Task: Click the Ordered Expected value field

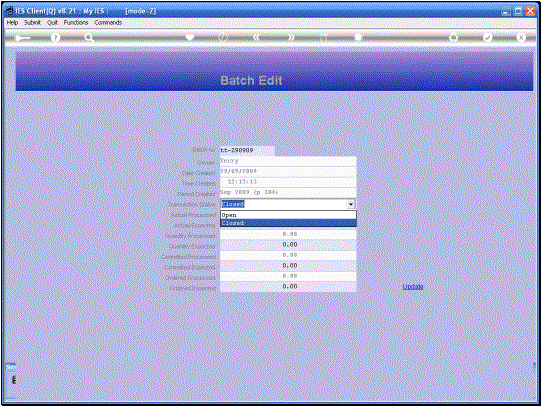Action: tap(288, 287)
